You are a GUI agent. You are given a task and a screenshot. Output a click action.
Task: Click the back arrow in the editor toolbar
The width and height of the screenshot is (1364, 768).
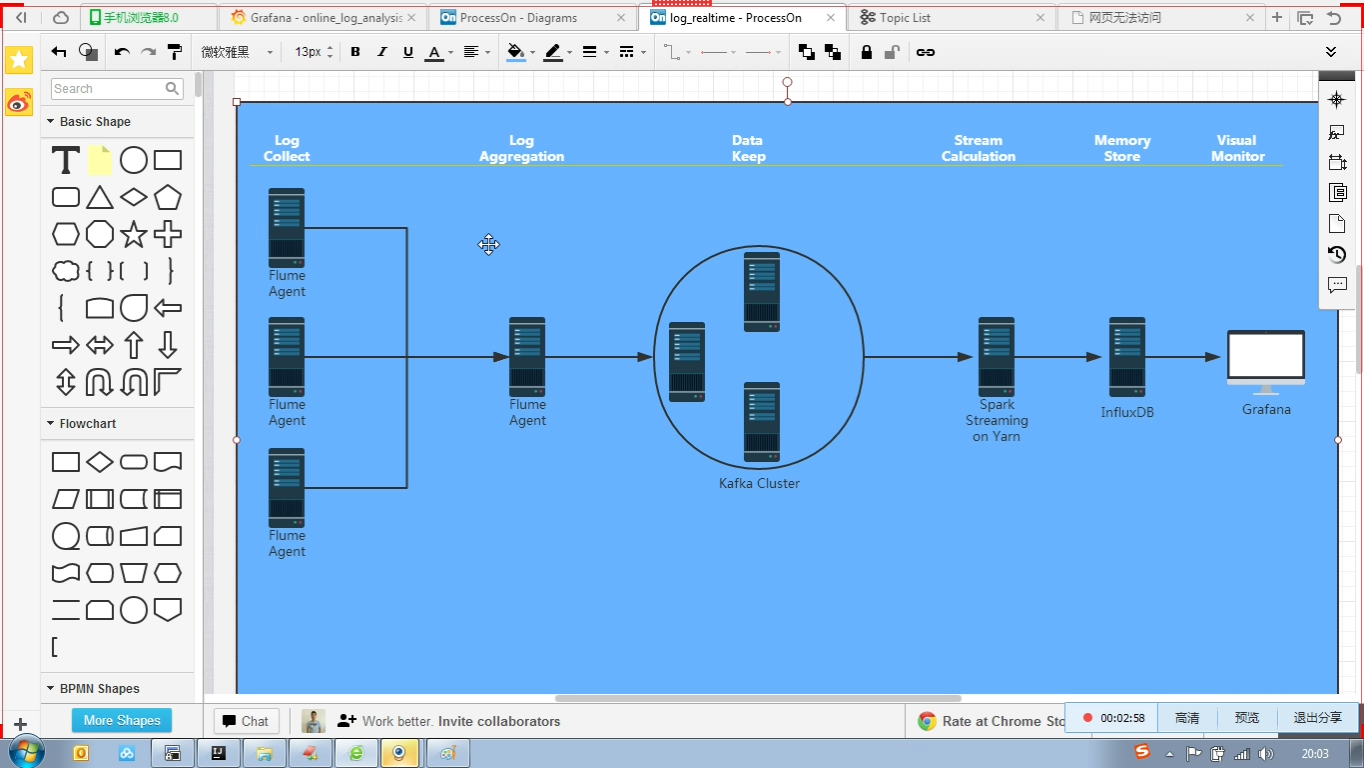pyautogui.click(x=59, y=52)
